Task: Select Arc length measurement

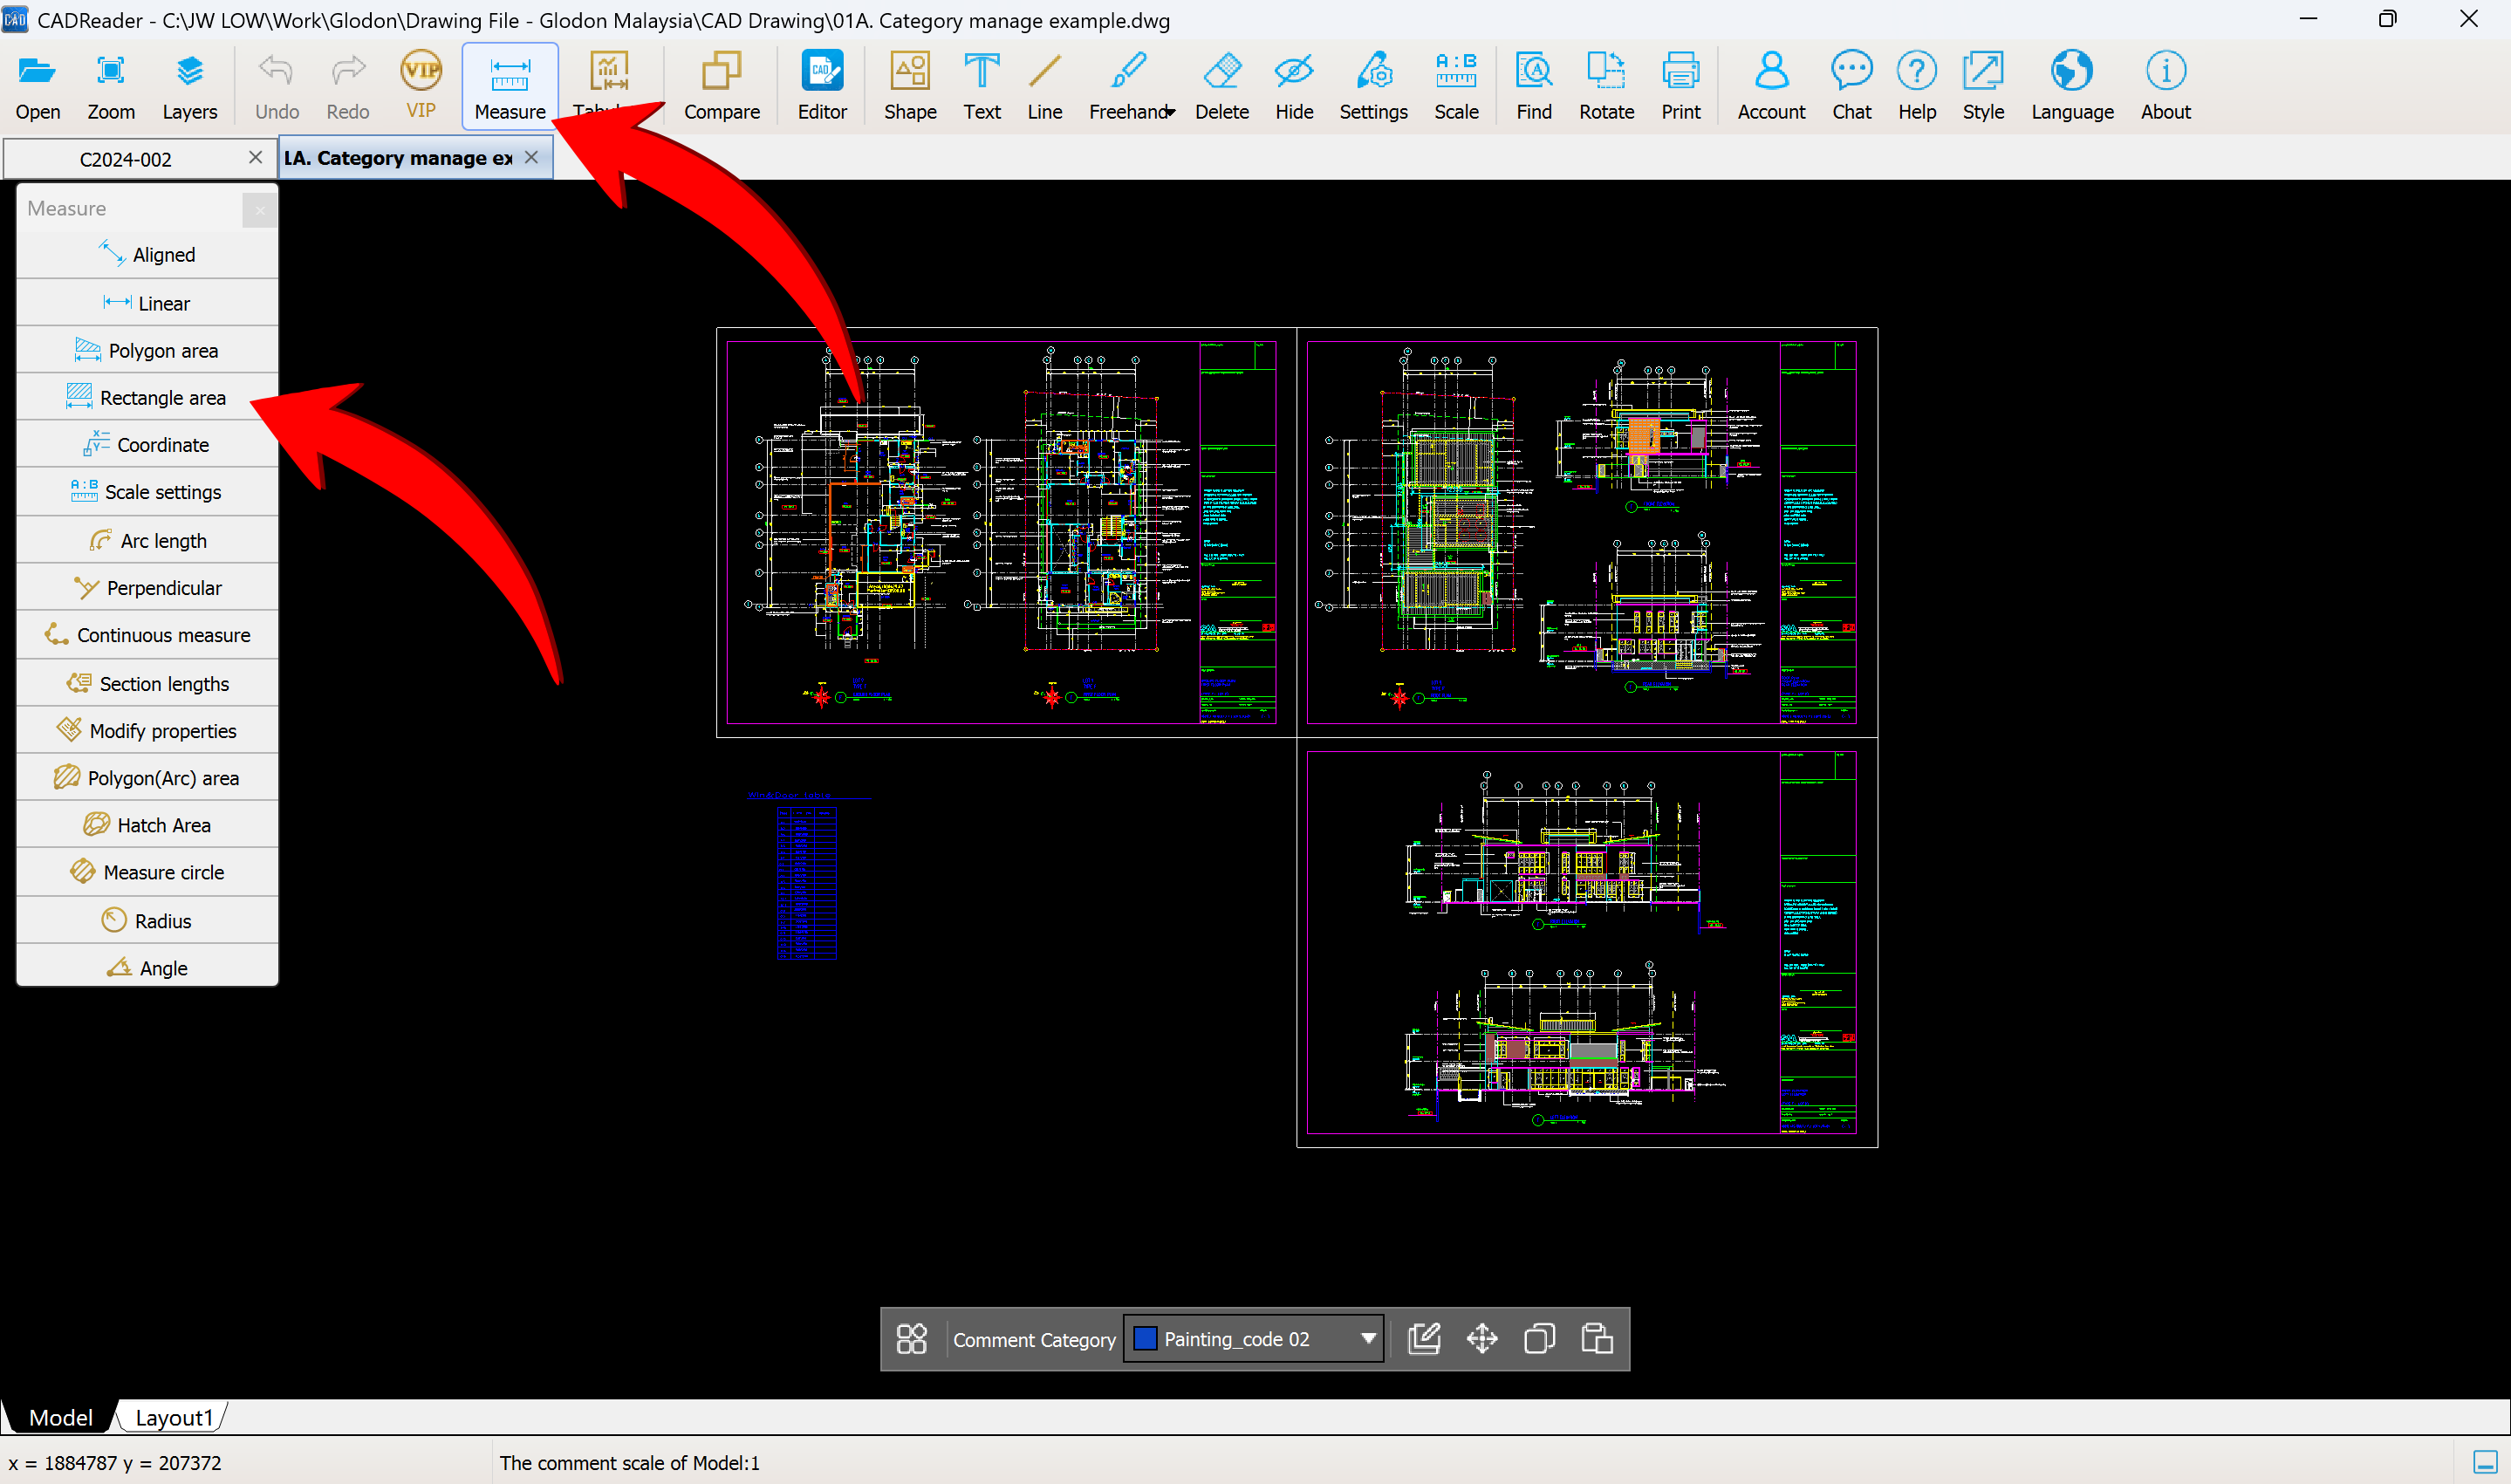Action: [x=147, y=540]
